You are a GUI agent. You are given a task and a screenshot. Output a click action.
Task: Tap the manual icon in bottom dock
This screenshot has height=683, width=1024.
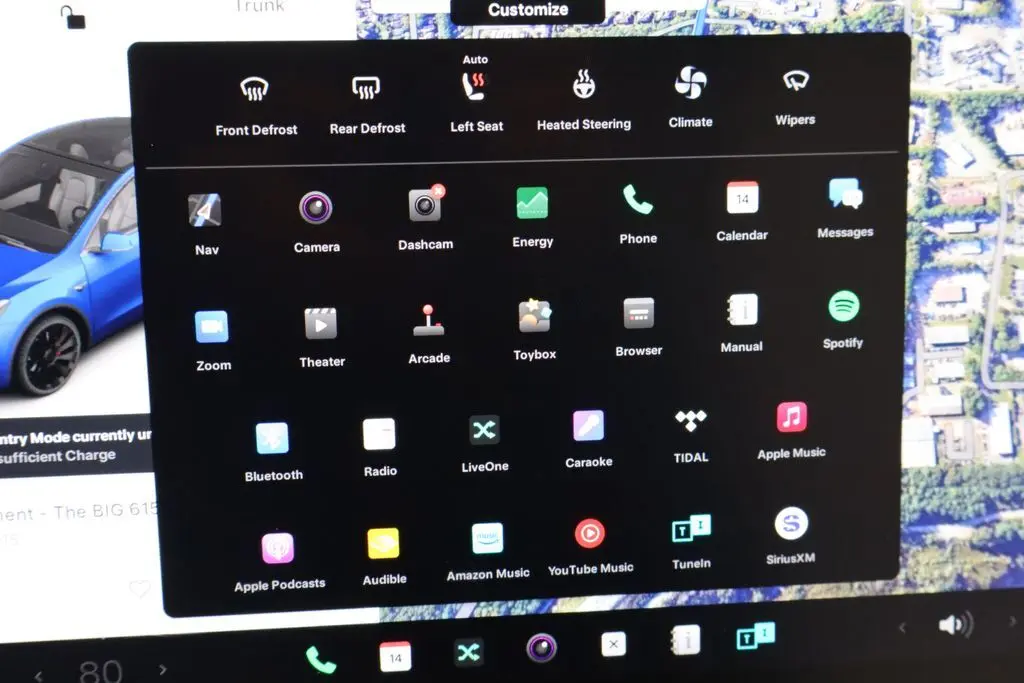[686, 640]
